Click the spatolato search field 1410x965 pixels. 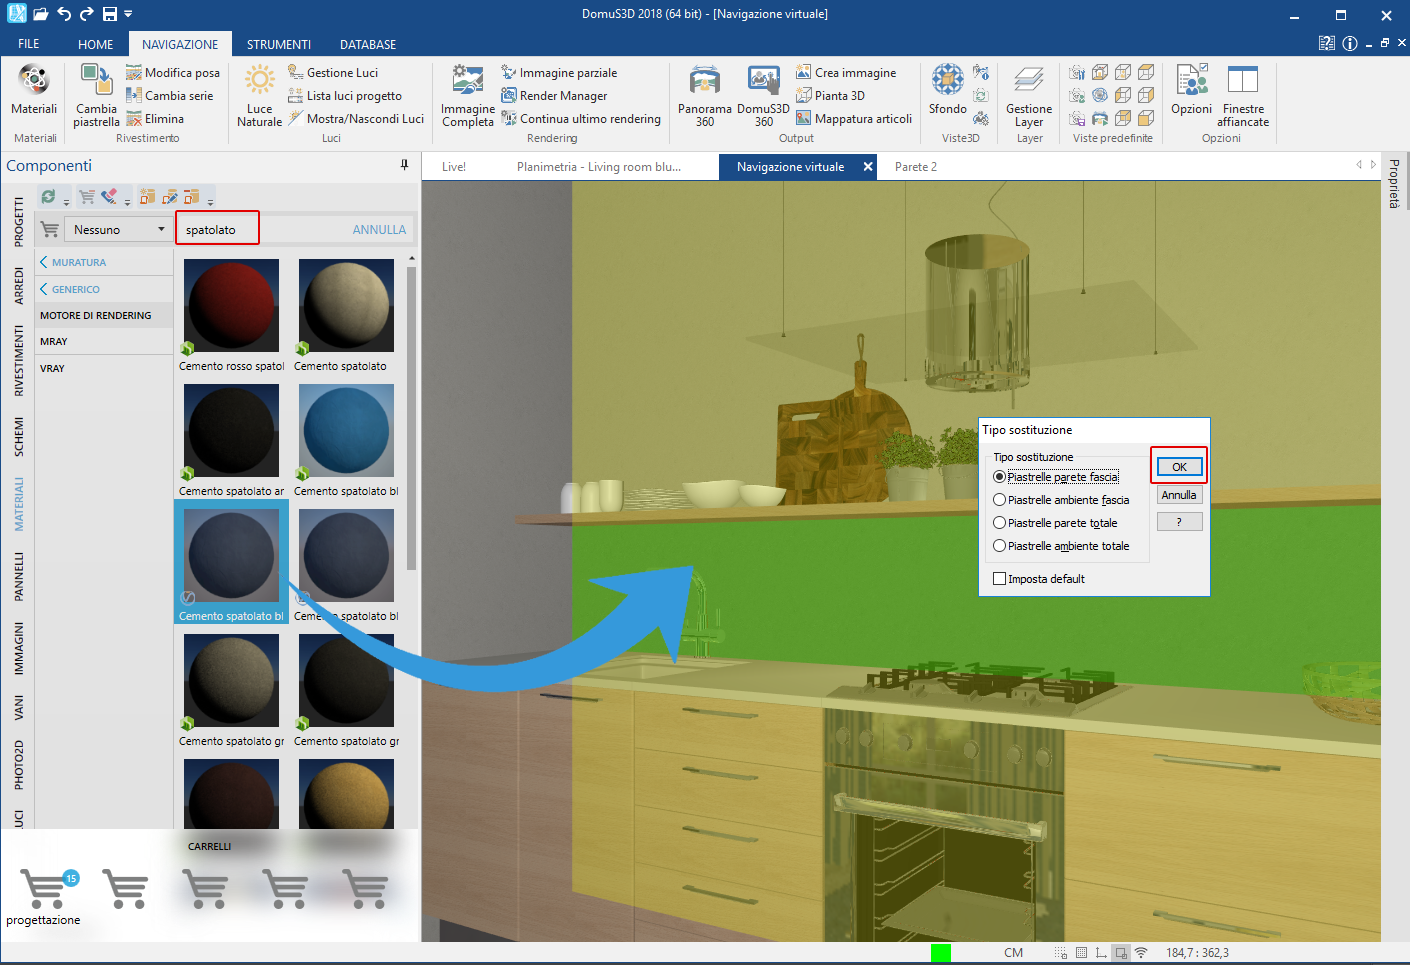(218, 229)
